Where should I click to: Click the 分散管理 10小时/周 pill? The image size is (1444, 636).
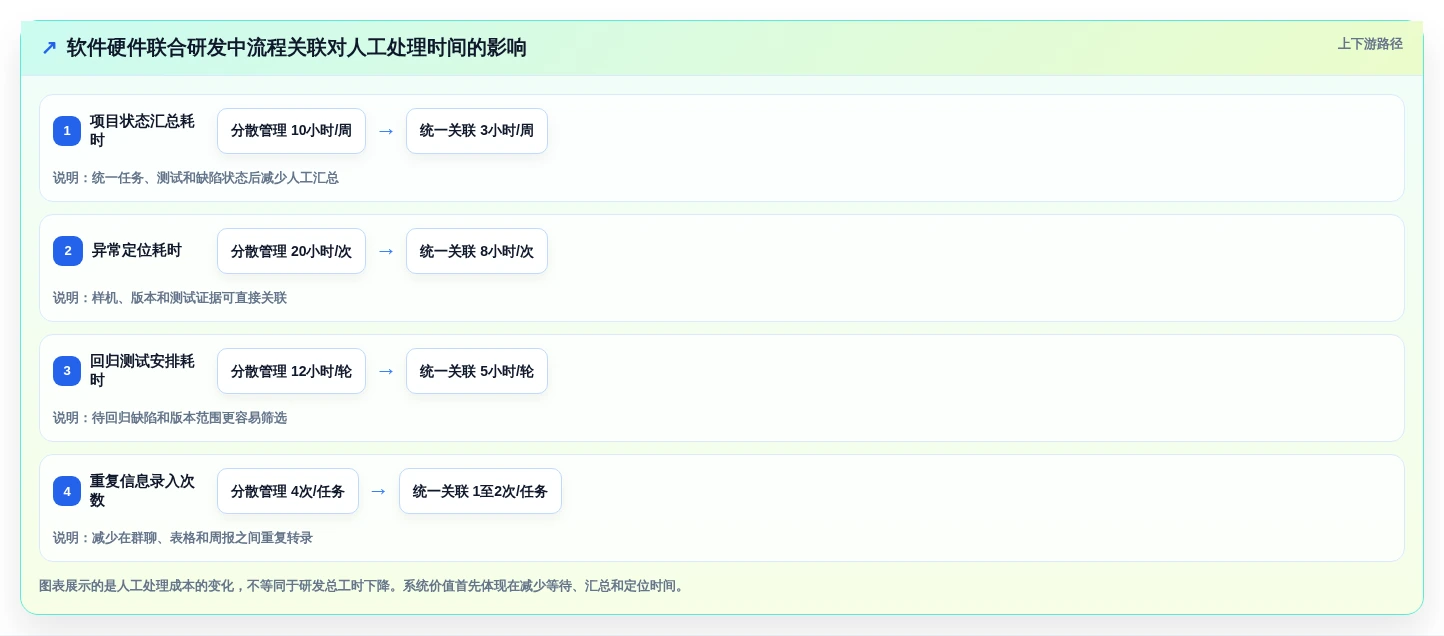(x=291, y=131)
